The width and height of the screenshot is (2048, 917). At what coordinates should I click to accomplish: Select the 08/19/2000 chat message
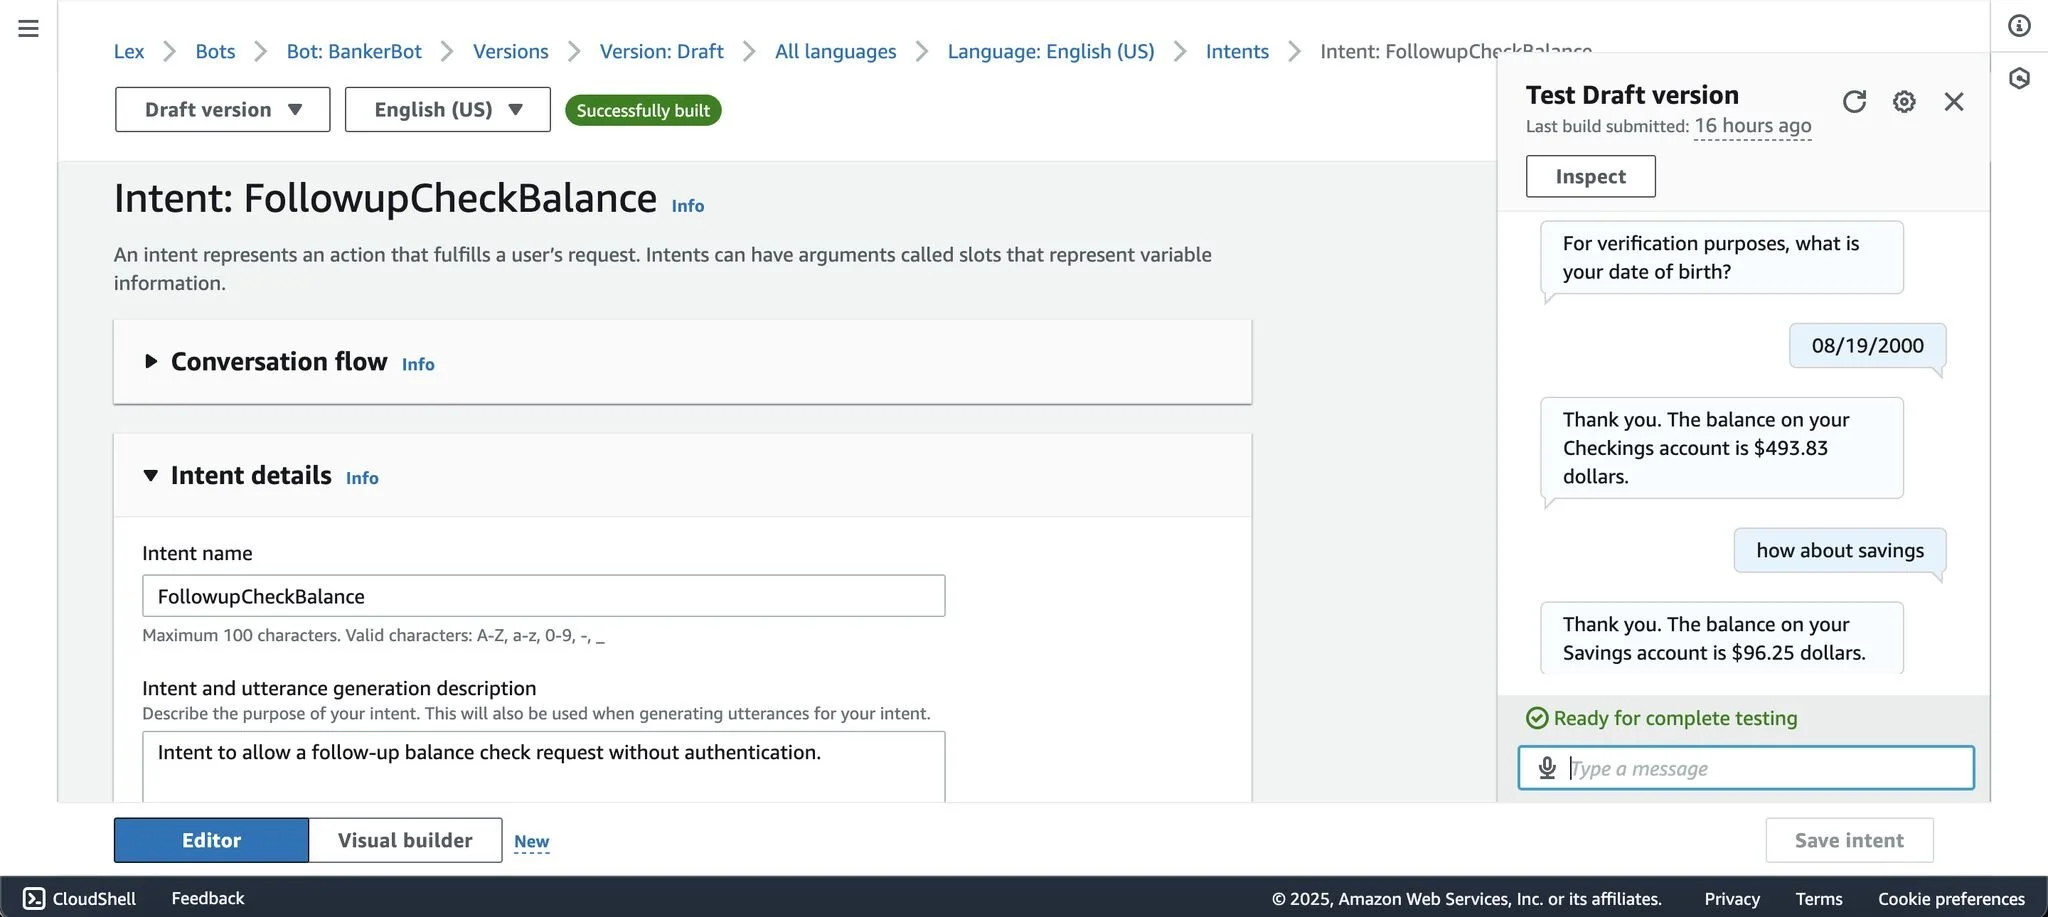click(x=1867, y=345)
